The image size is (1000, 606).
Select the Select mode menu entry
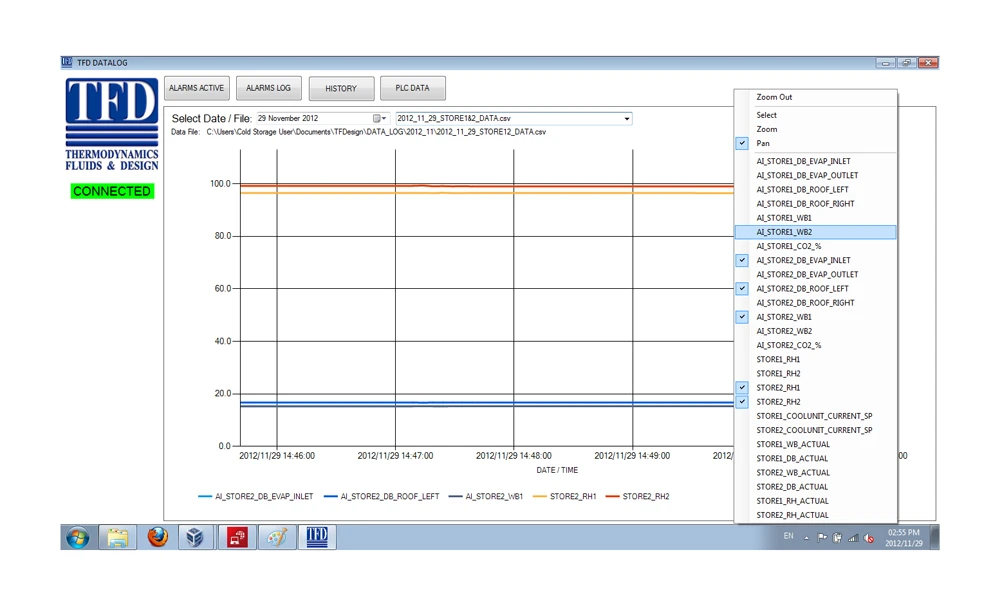[x=767, y=115]
